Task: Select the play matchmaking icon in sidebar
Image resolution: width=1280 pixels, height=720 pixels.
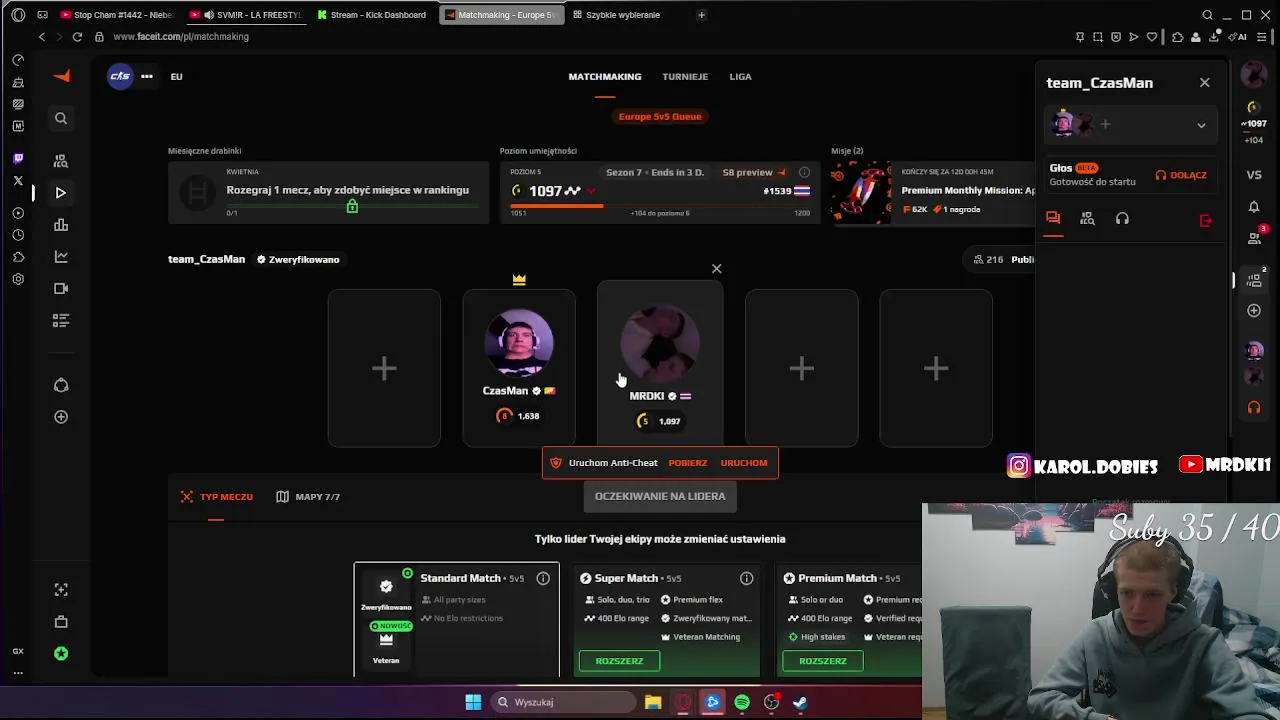Action: click(61, 192)
